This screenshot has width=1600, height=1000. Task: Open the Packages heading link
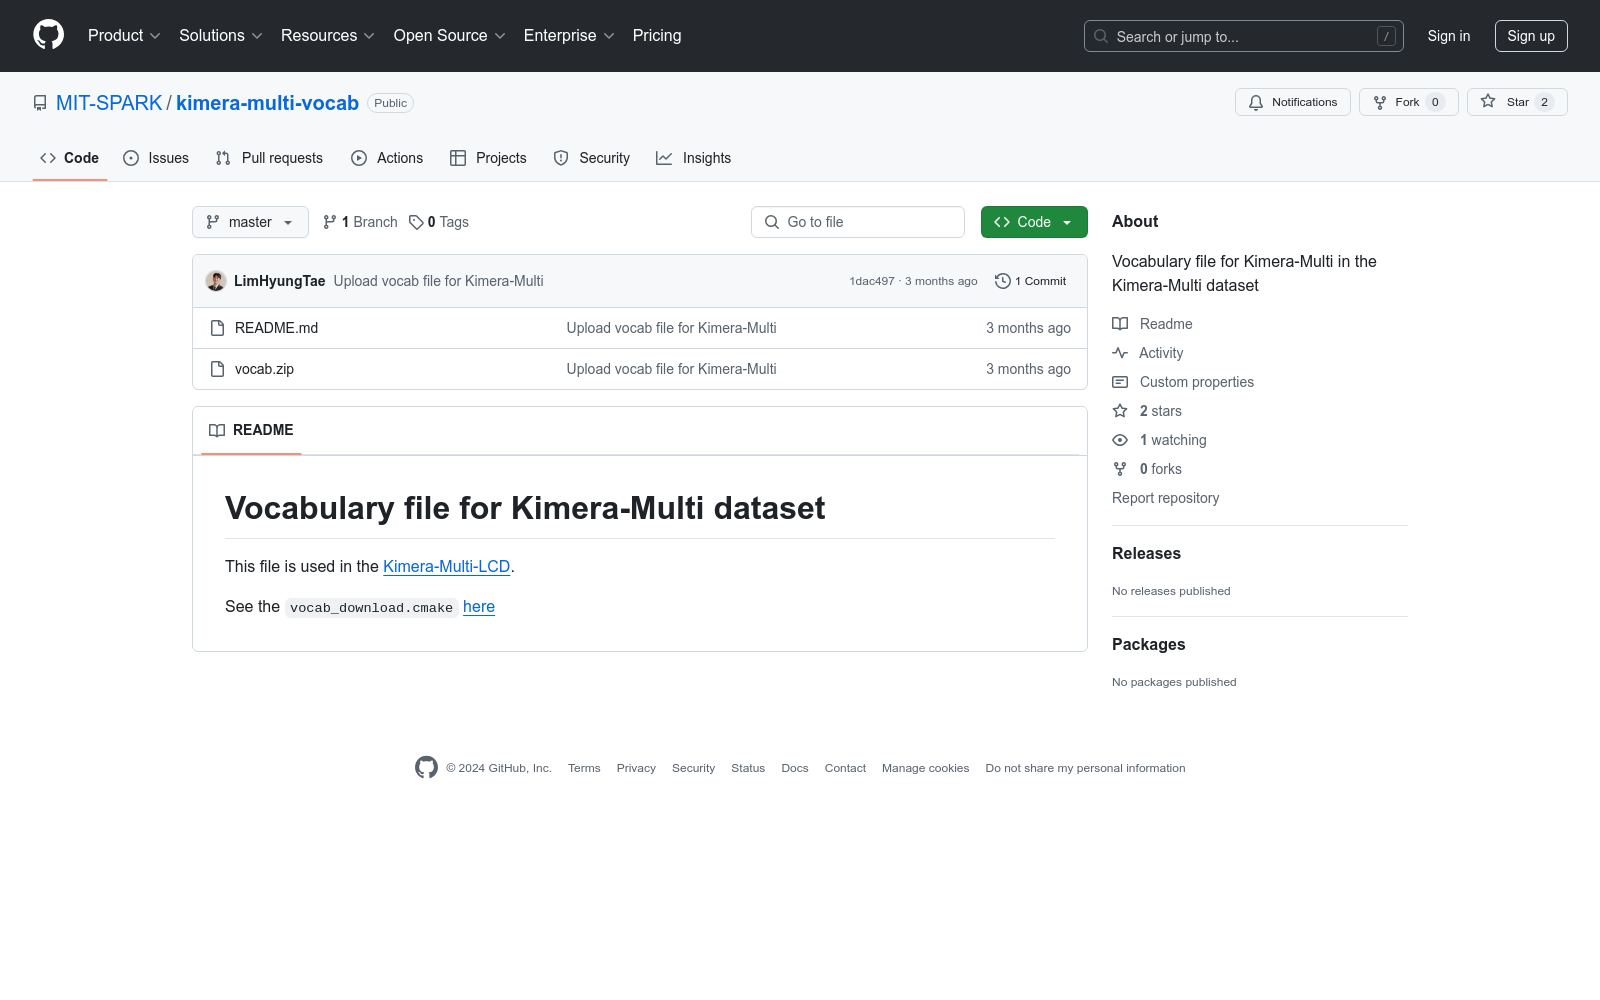coord(1149,645)
